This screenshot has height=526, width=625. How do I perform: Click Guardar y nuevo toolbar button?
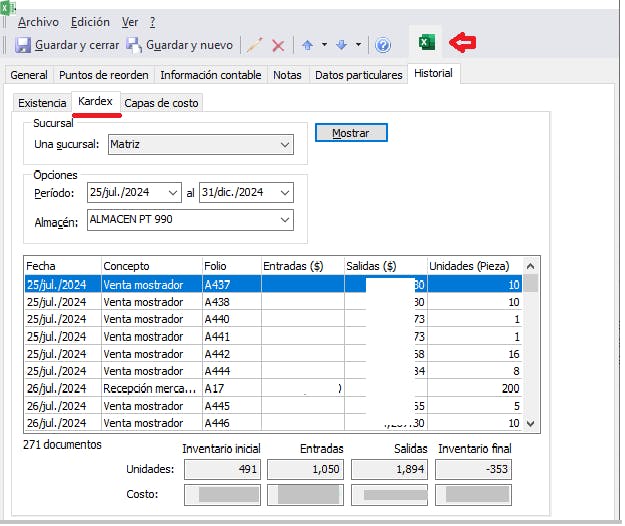[x=179, y=45]
